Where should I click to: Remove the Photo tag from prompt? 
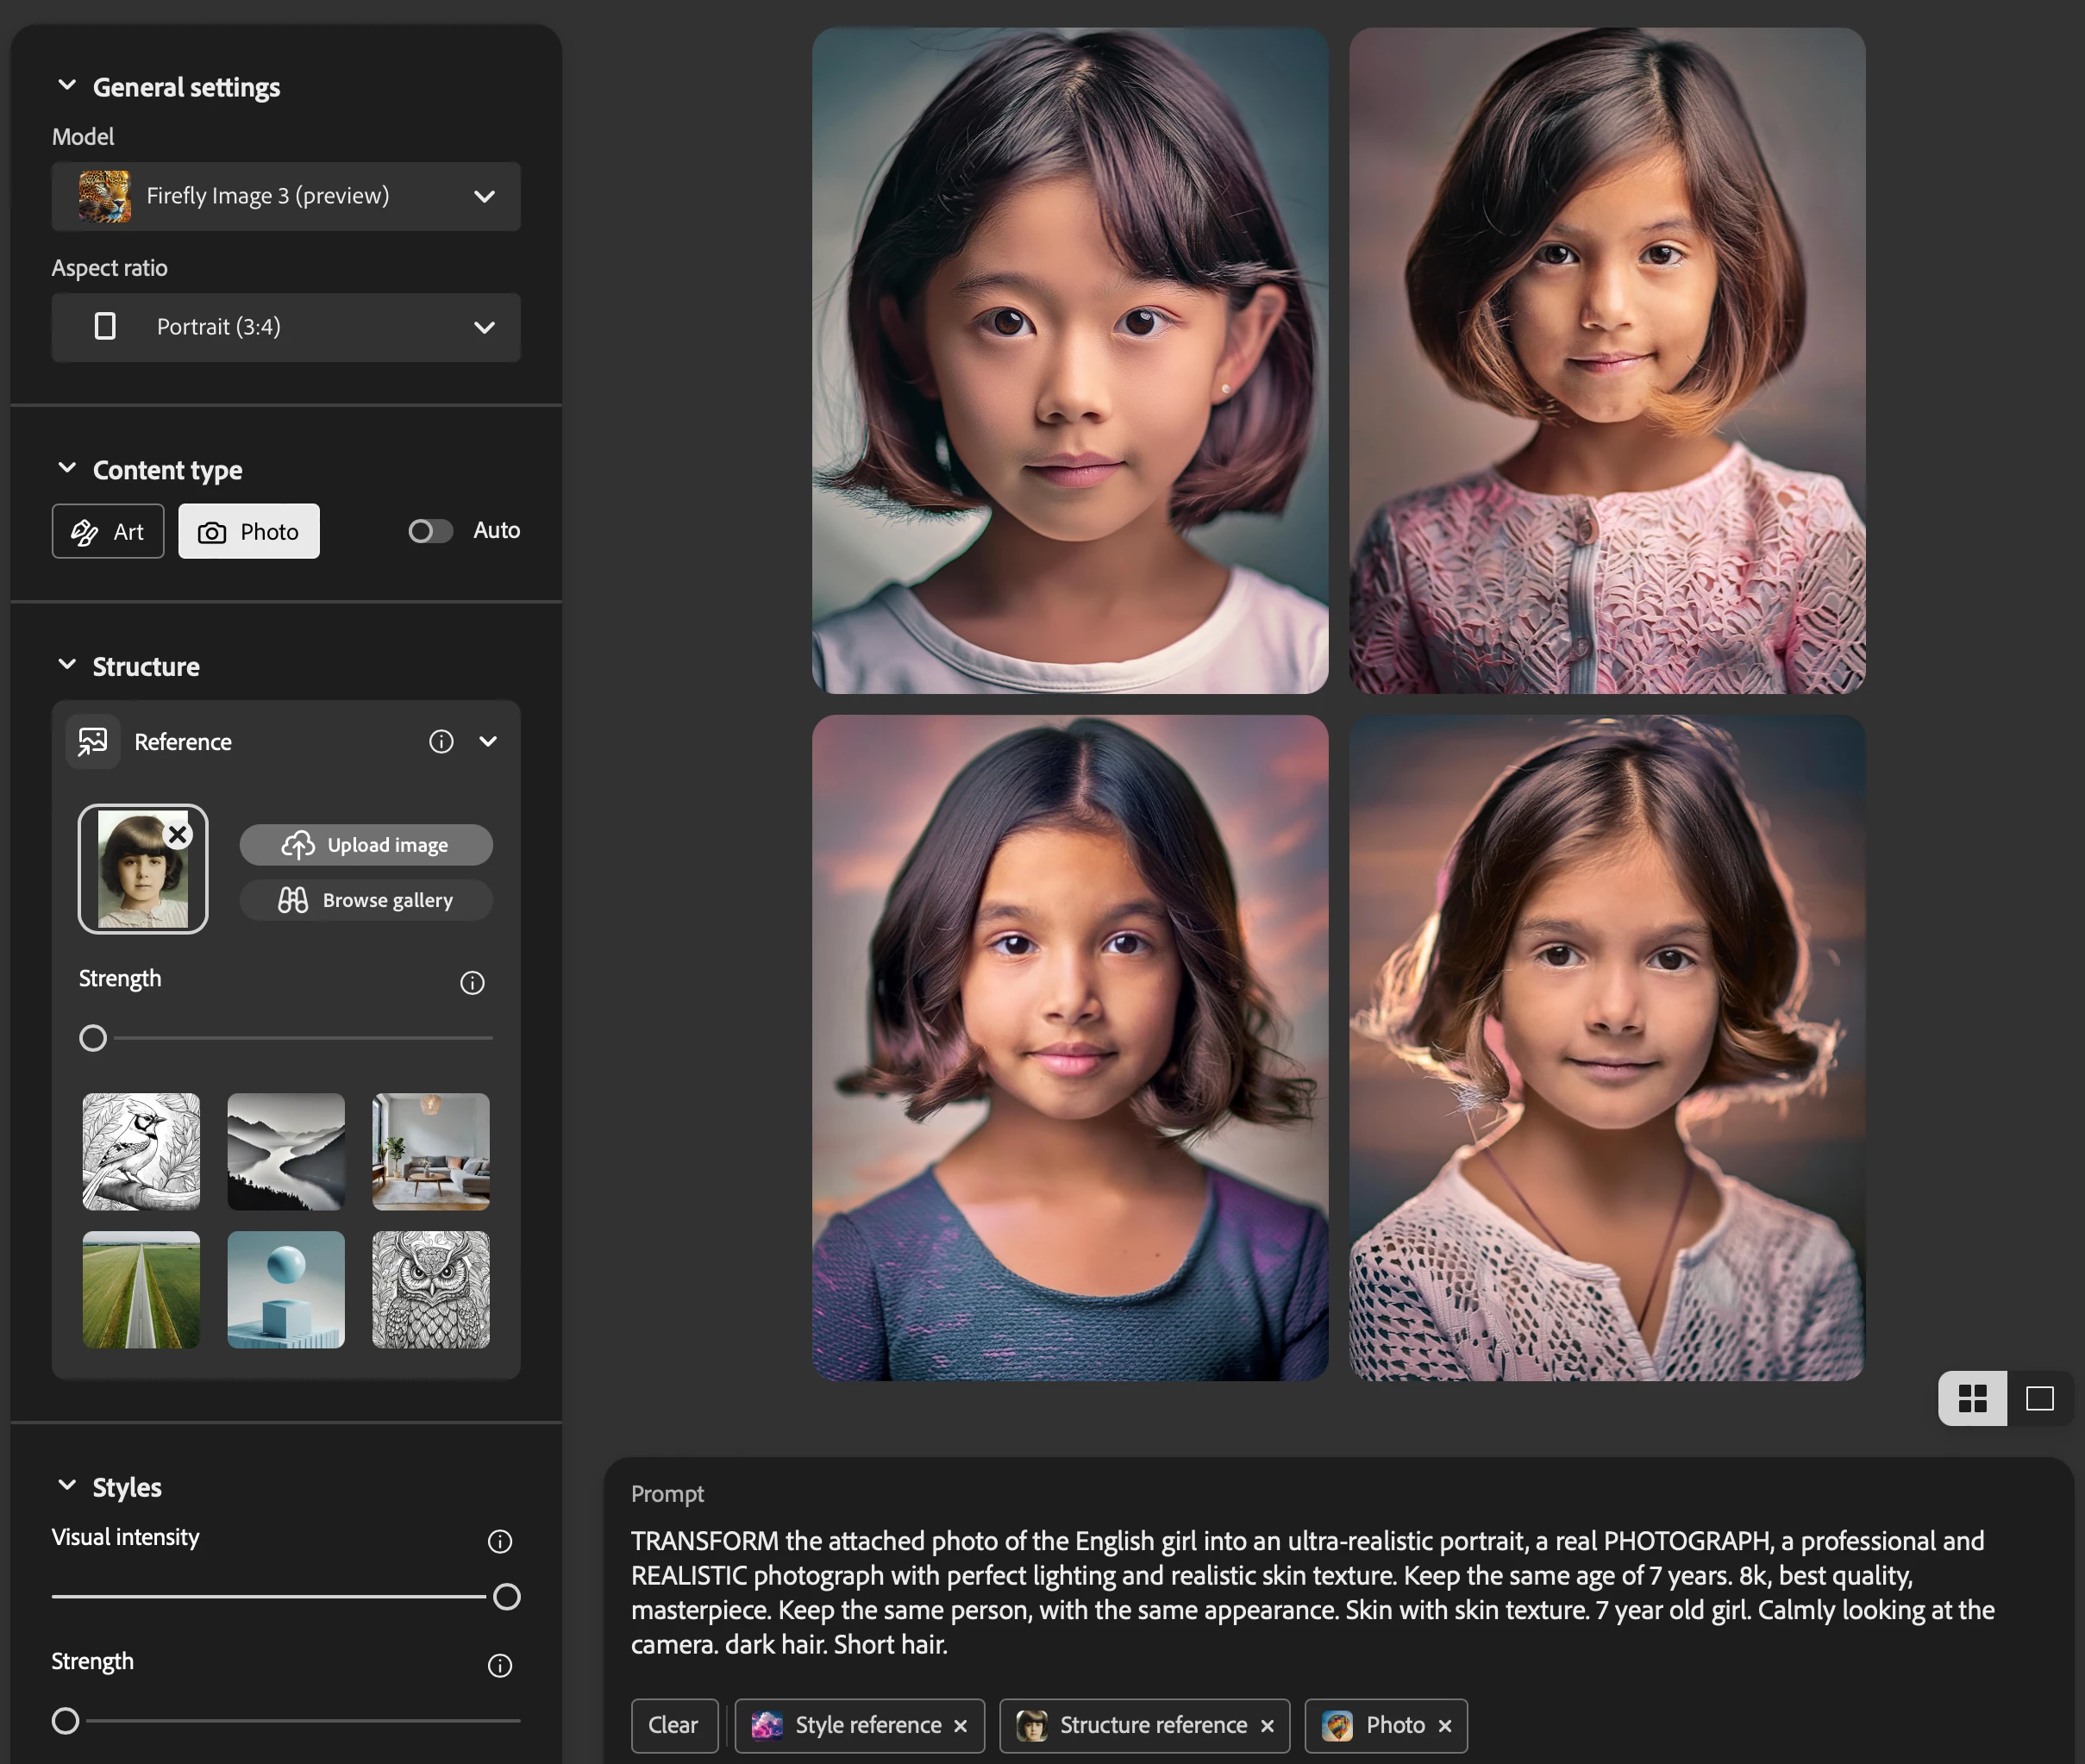pos(1444,1725)
